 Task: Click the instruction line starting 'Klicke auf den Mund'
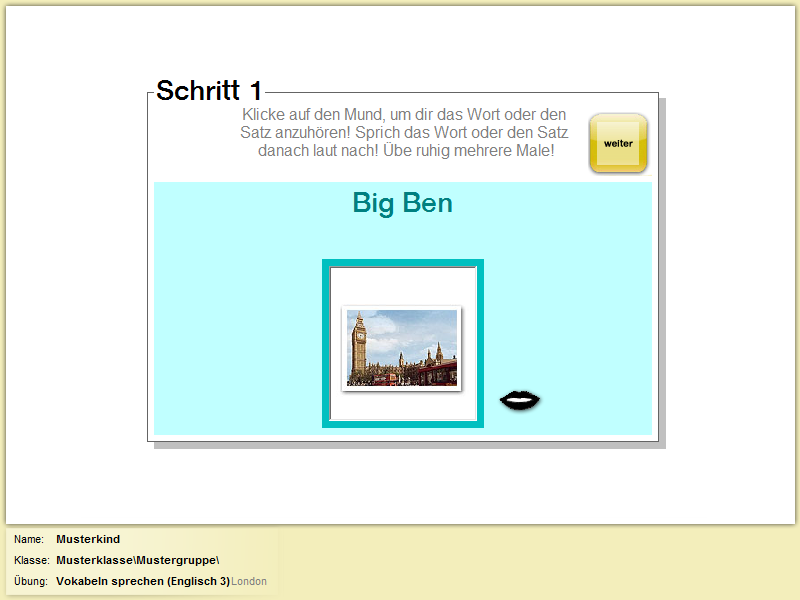404,115
